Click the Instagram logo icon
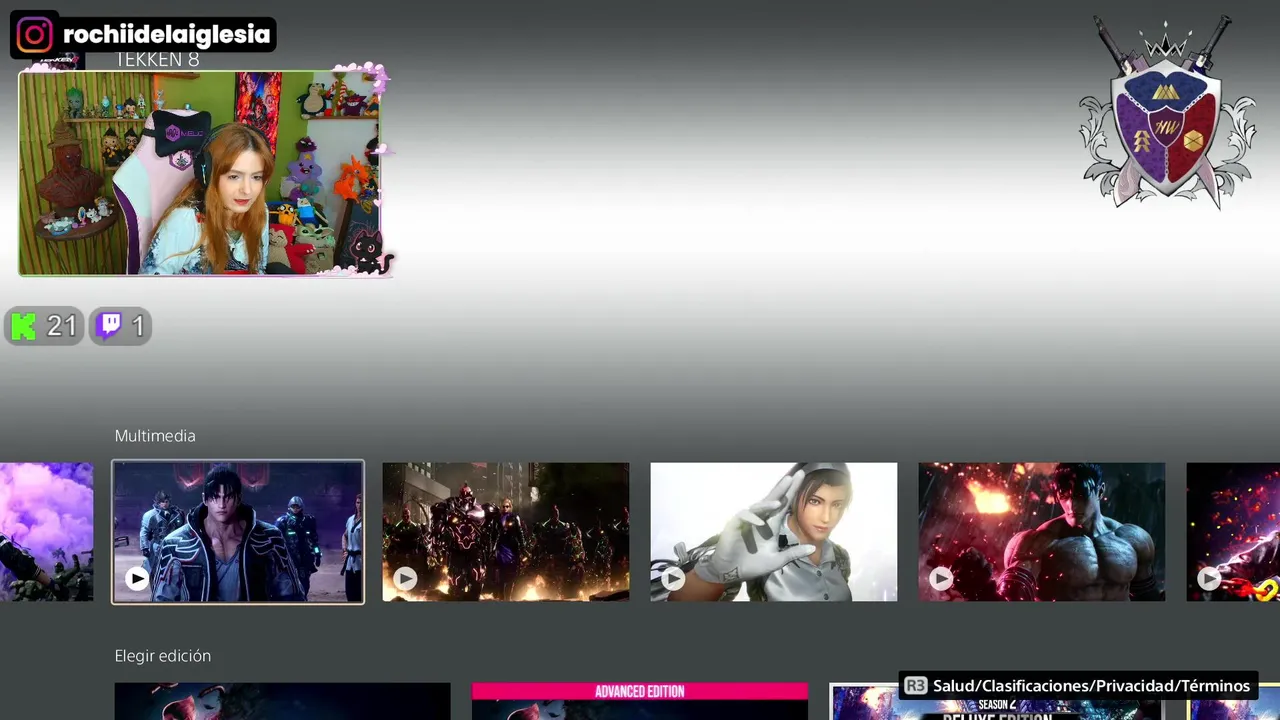The height and width of the screenshot is (720, 1280). pos(34,35)
